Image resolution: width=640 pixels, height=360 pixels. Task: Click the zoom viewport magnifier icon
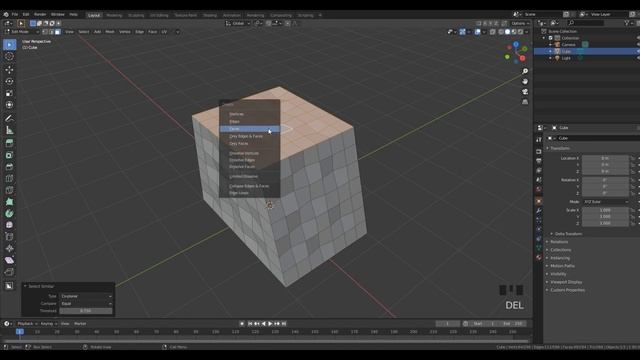click(525, 71)
